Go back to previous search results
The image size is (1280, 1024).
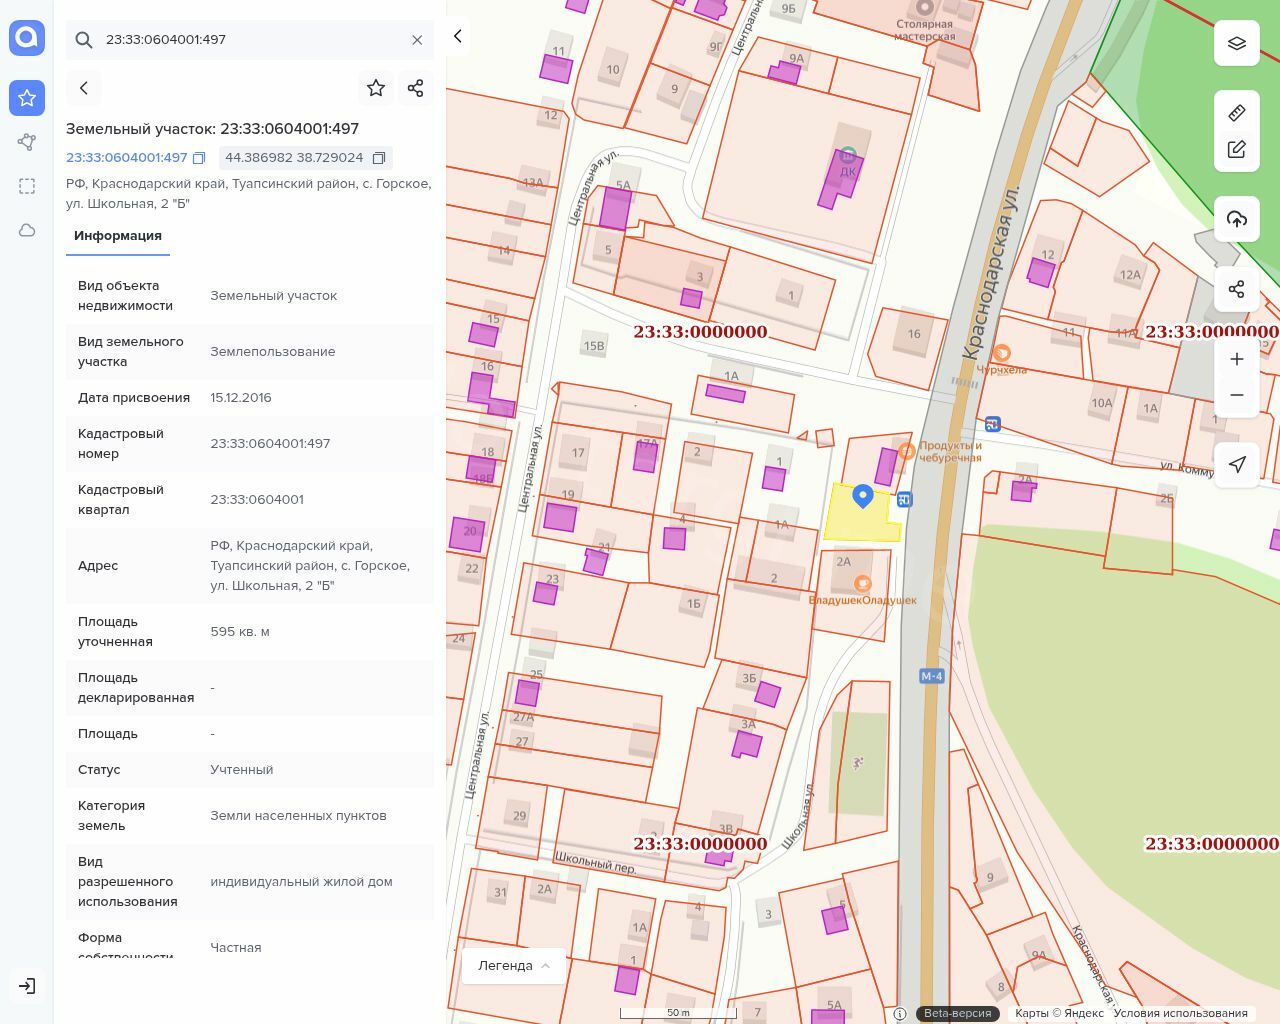[84, 88]
